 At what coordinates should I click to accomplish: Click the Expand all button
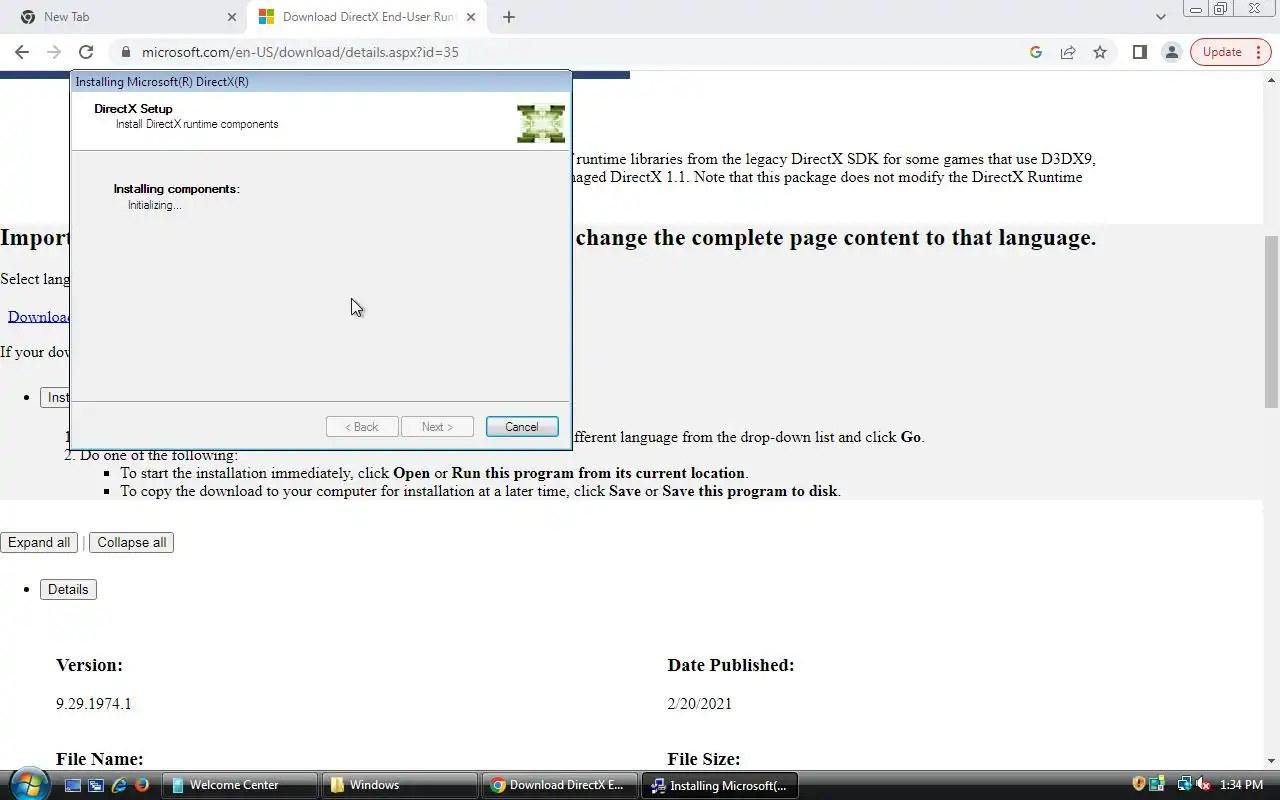tap(39, 542)
